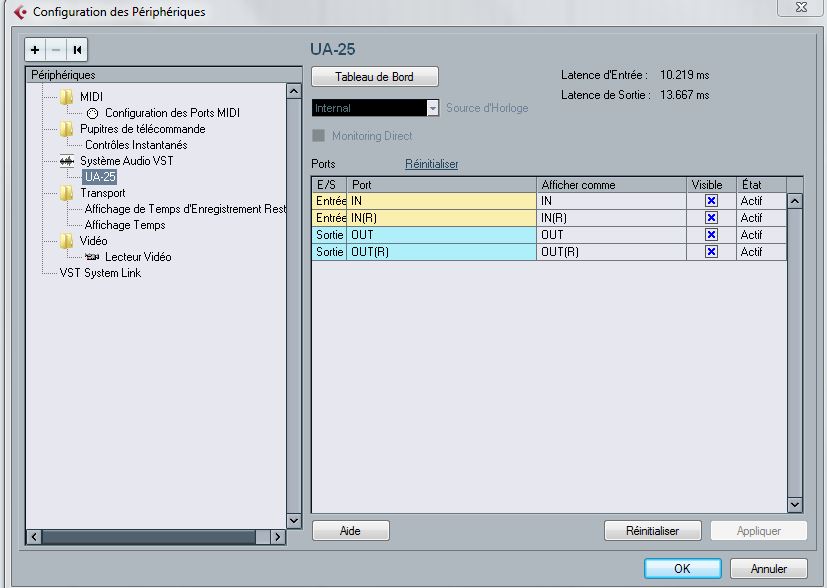Cancel with the Annuler button
The width and height of the screenshot is (827, 588).
[x=768, y=568]
